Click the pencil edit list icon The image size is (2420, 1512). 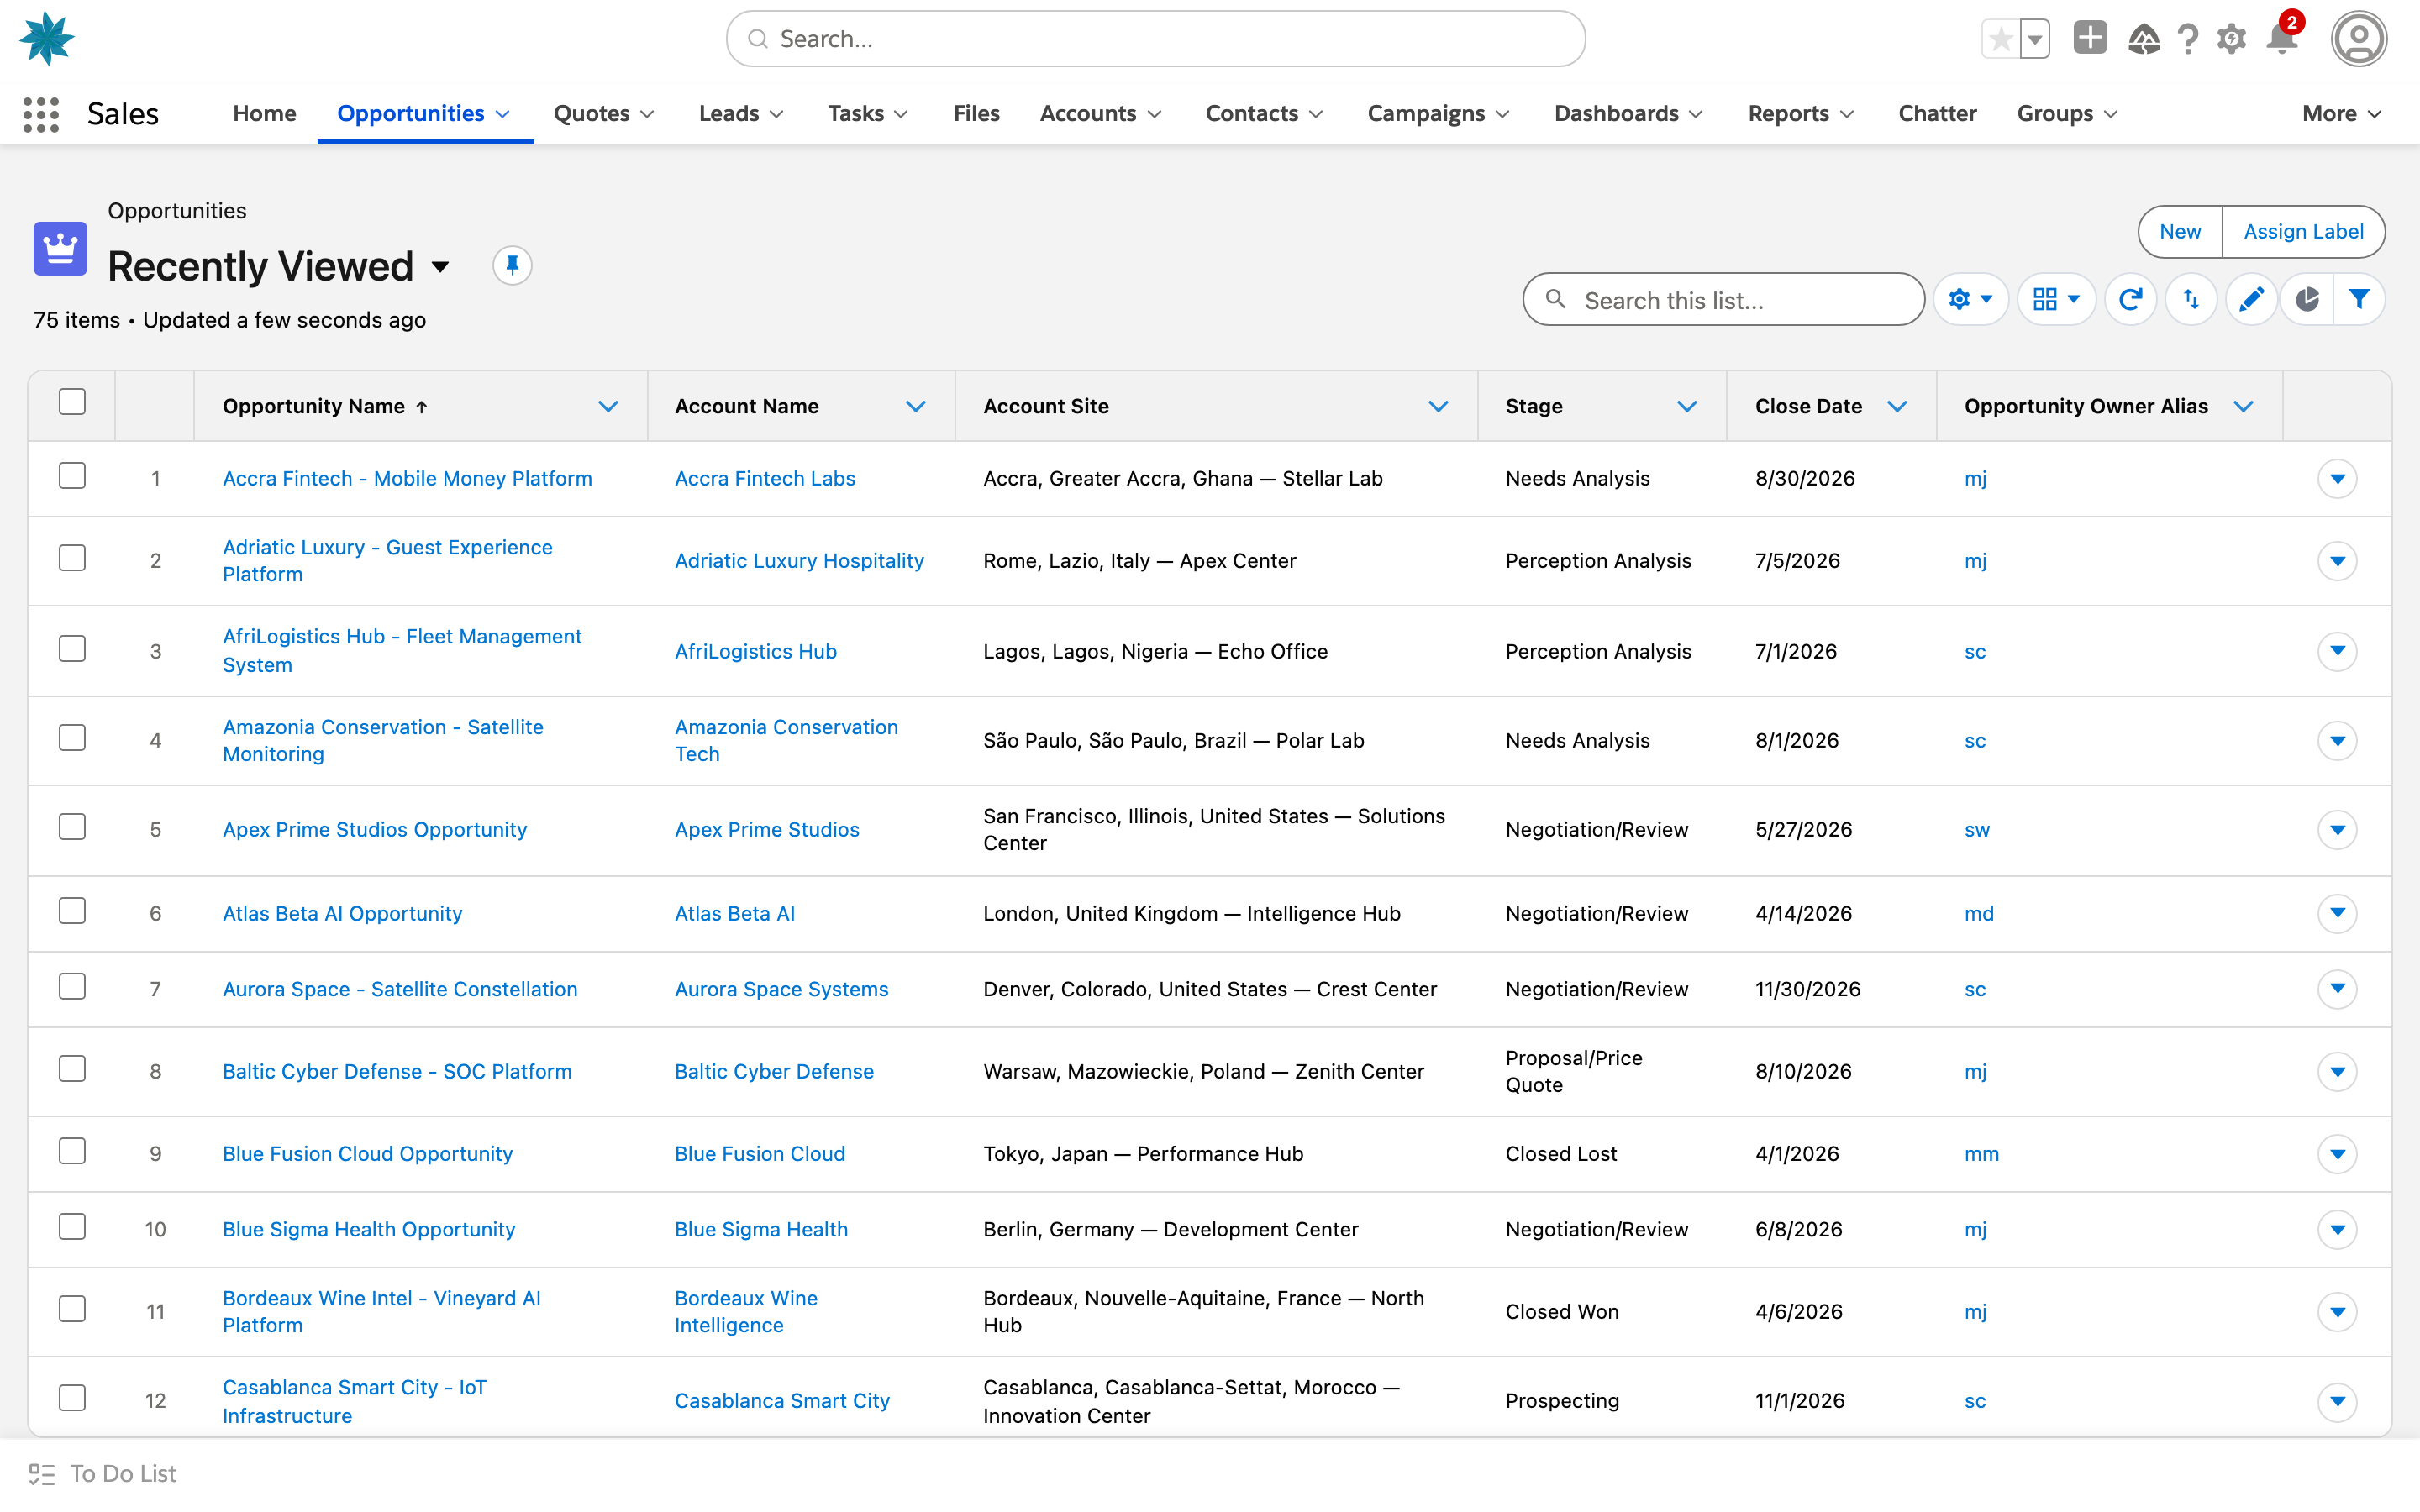[x=2251, y=299]
